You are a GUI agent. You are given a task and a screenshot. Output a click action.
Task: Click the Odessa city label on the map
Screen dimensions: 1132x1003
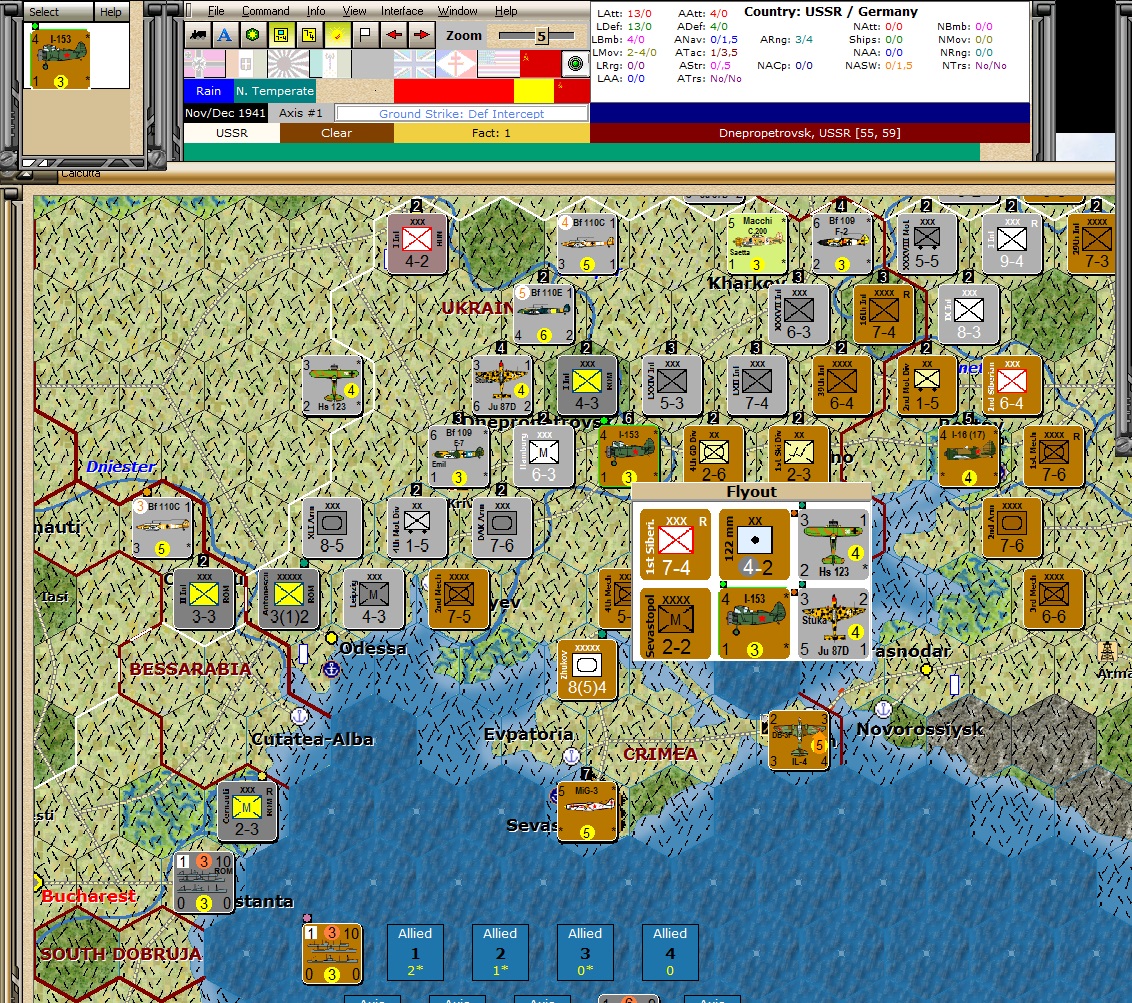(373, 648)
